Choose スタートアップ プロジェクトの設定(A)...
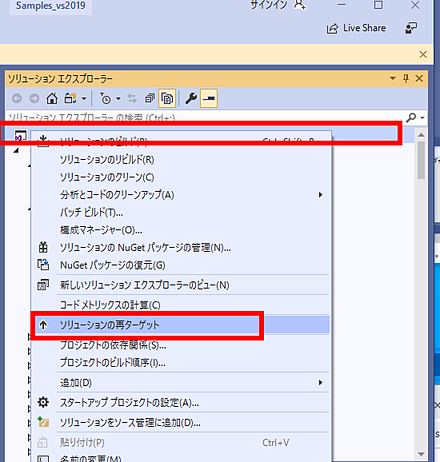Image resolution: width=440 pixels, height=462 pixels. (x=182, y=403)
